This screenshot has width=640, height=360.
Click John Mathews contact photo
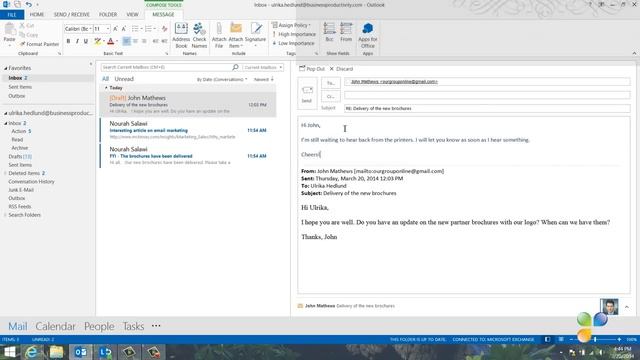609,307
